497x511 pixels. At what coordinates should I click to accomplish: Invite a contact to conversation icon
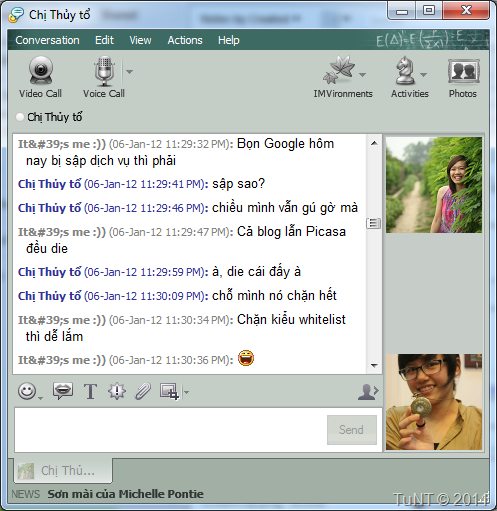coord(368,392)
